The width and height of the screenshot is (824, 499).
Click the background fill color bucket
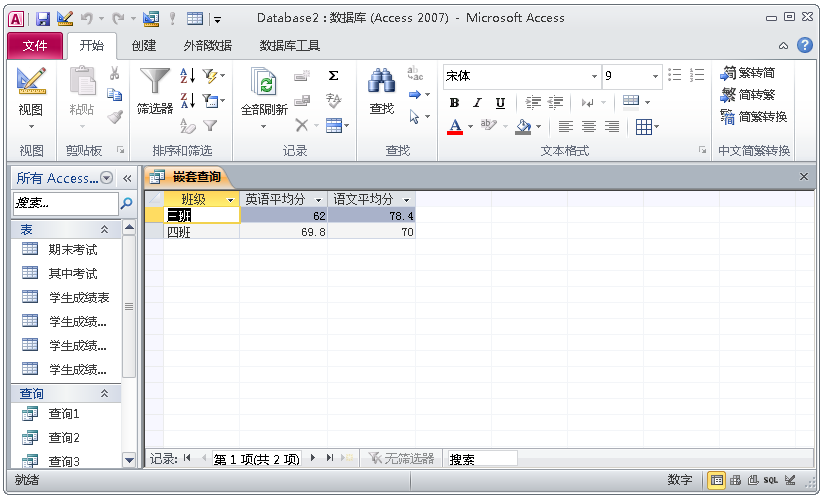coord(523,127)
